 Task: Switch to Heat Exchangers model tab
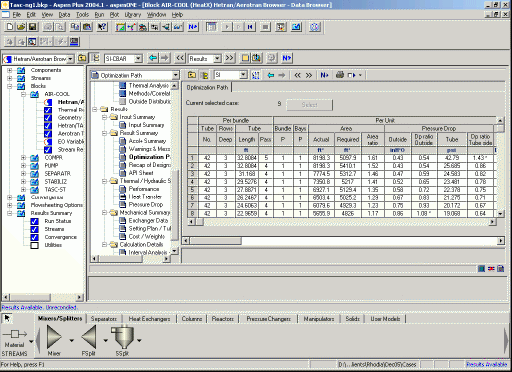[x=149, y=319]
